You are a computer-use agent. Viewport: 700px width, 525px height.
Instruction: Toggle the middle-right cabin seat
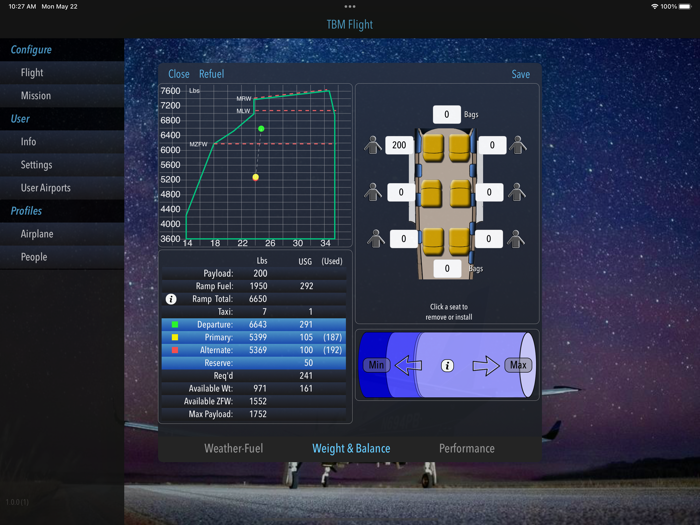[460, 194]
